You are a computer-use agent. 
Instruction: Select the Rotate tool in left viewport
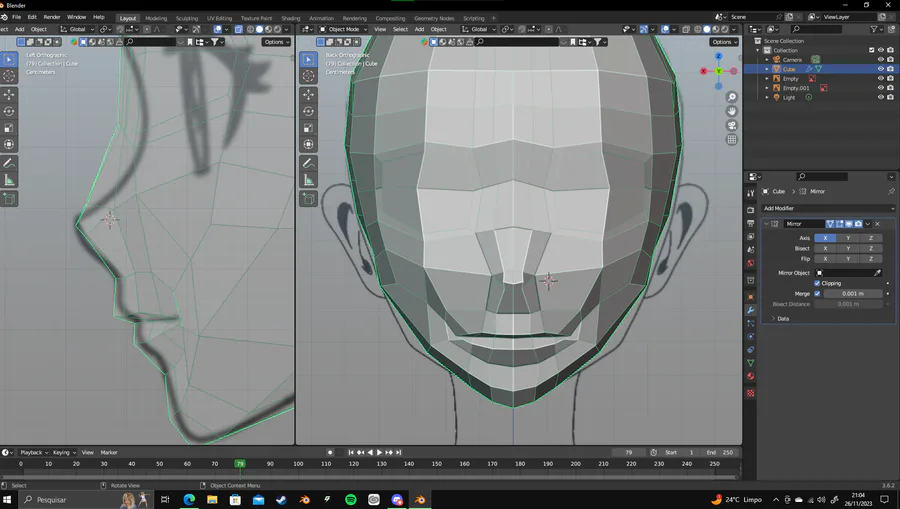9,111
